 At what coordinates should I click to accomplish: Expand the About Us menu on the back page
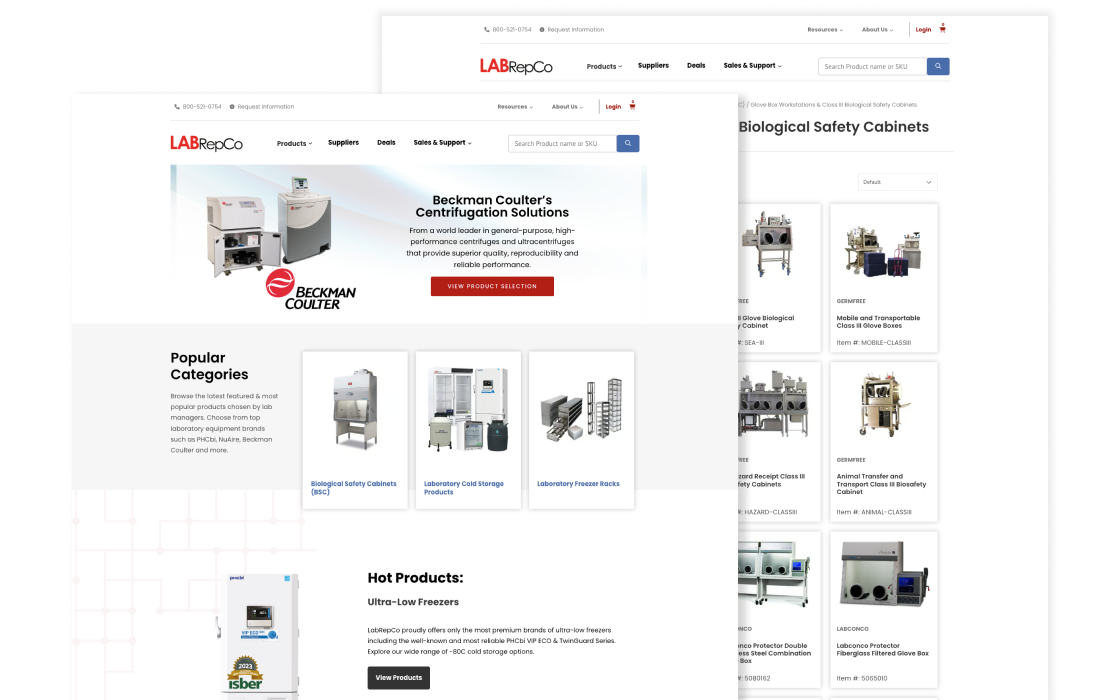tap(877, 29)
